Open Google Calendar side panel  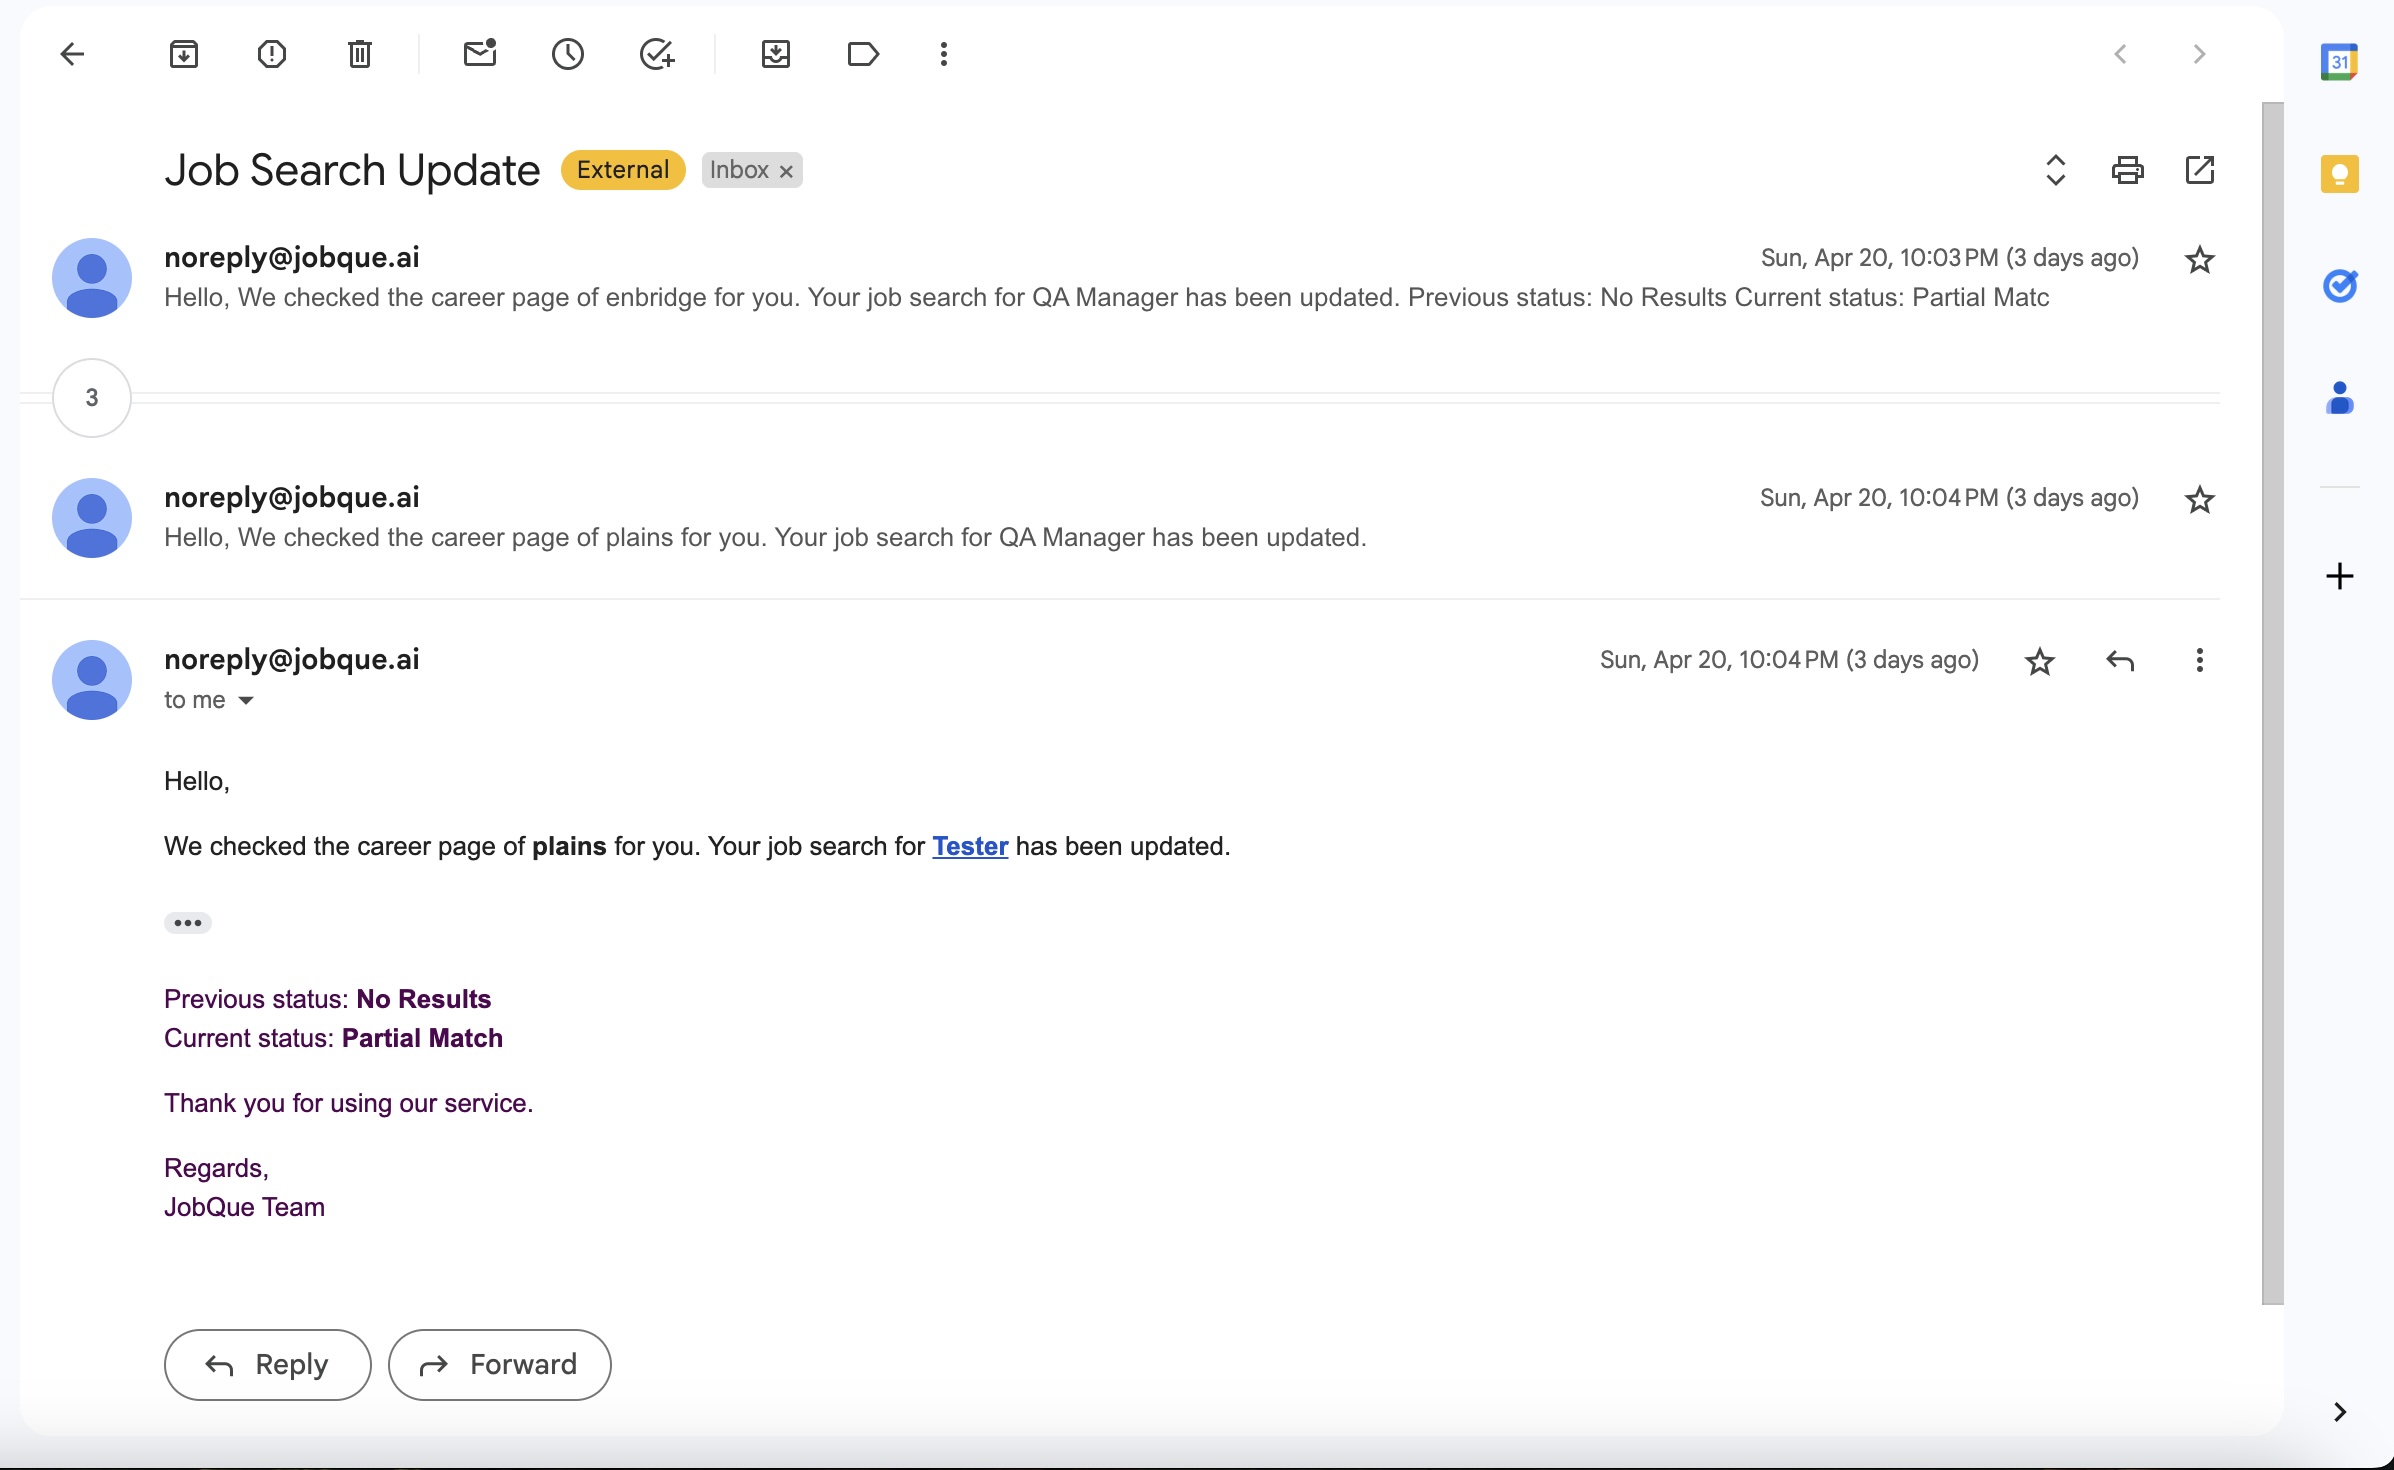[2340, 62]
